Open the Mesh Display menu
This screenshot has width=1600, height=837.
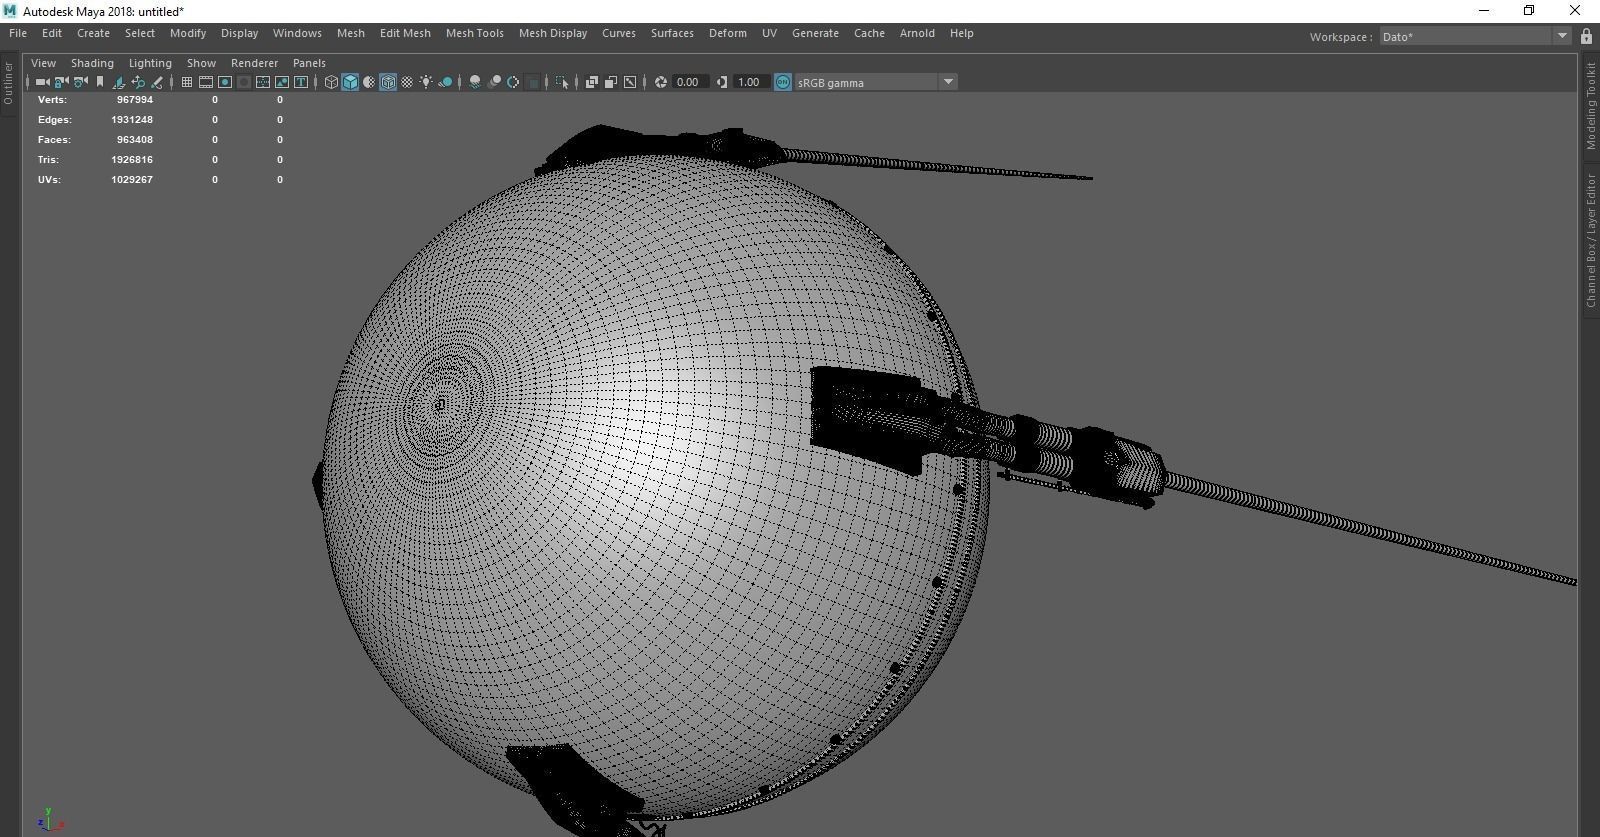pyautogui.click(x=553, y=33)
